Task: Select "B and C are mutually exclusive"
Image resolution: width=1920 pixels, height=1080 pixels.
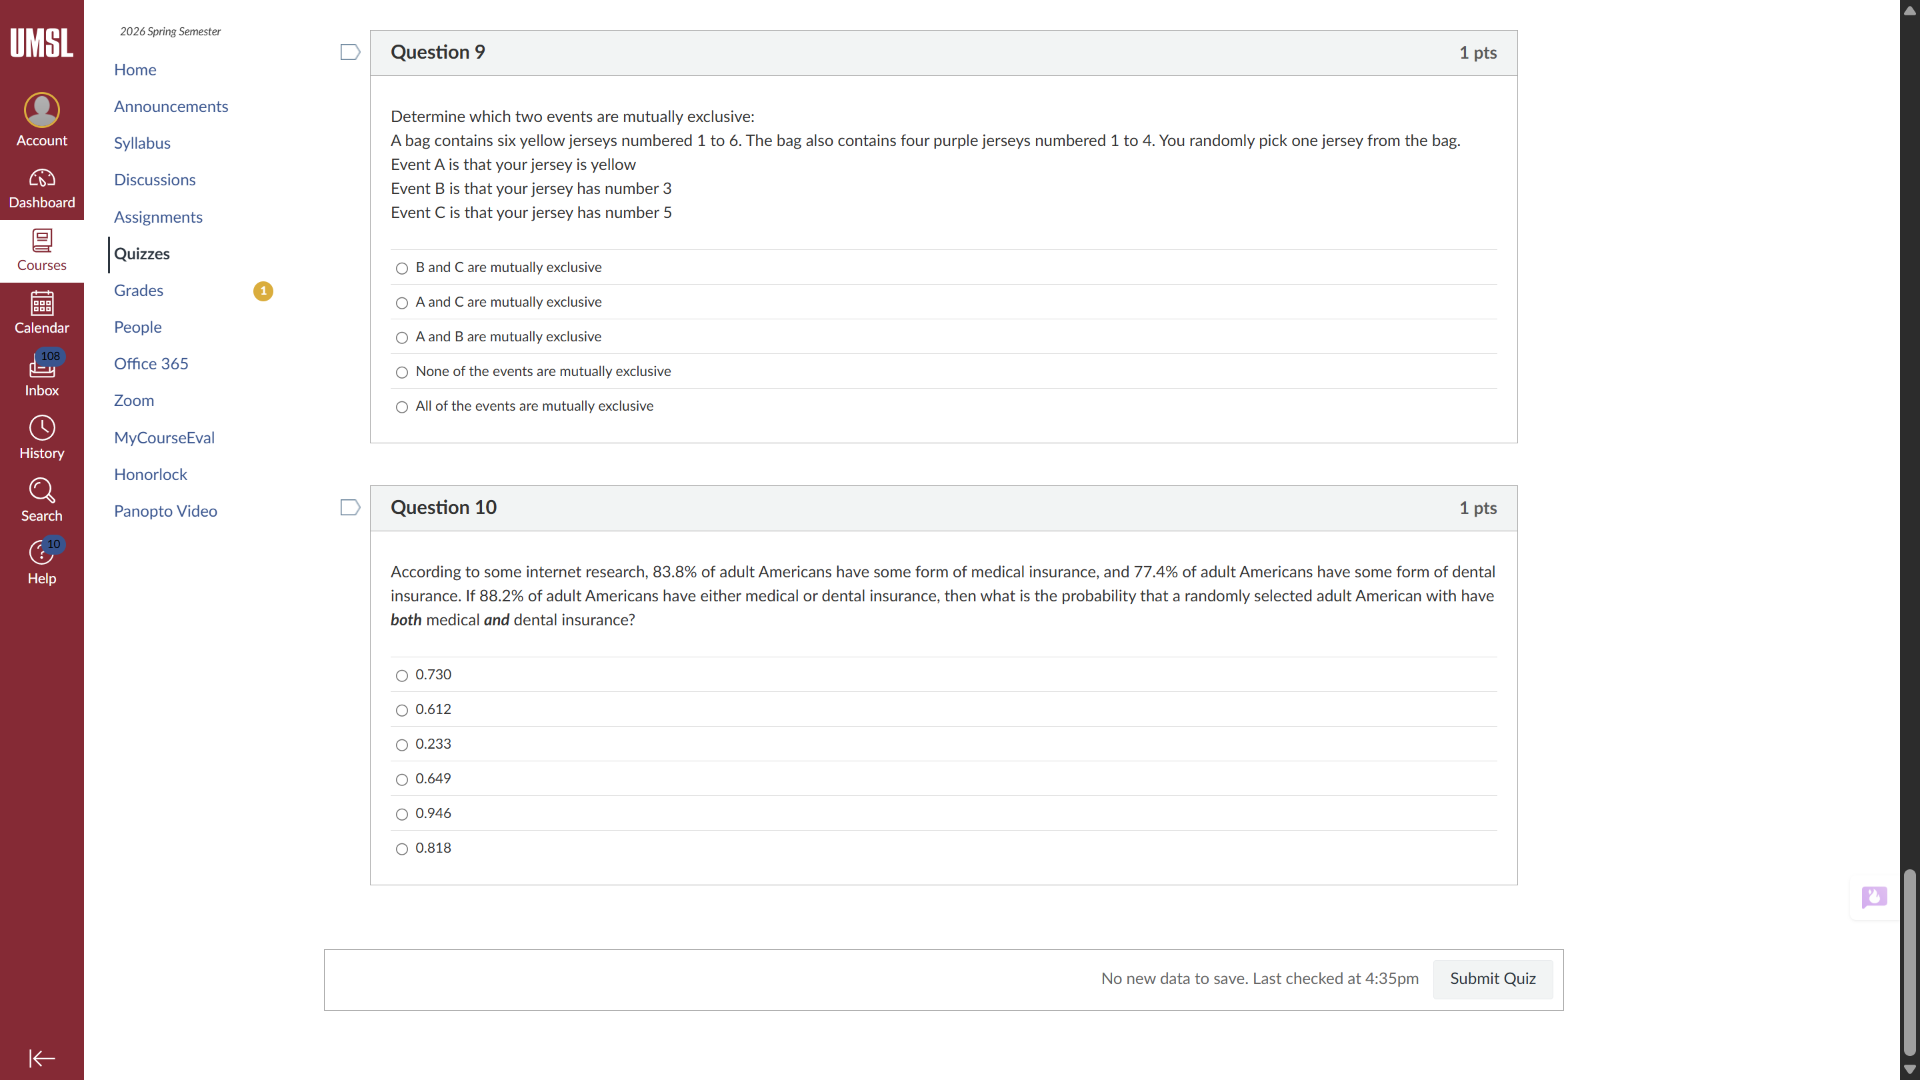Action: [x=402, y=268]
